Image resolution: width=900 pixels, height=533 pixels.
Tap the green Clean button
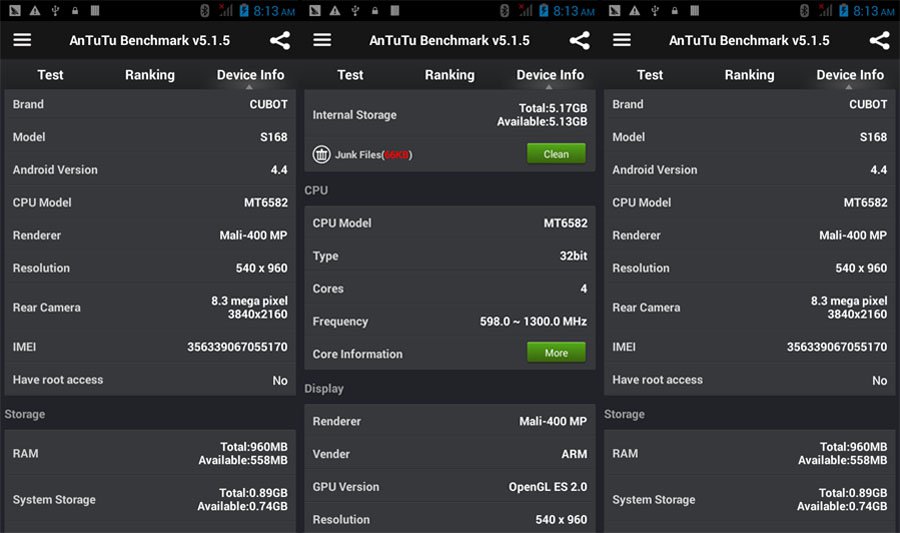click(556, 154)
